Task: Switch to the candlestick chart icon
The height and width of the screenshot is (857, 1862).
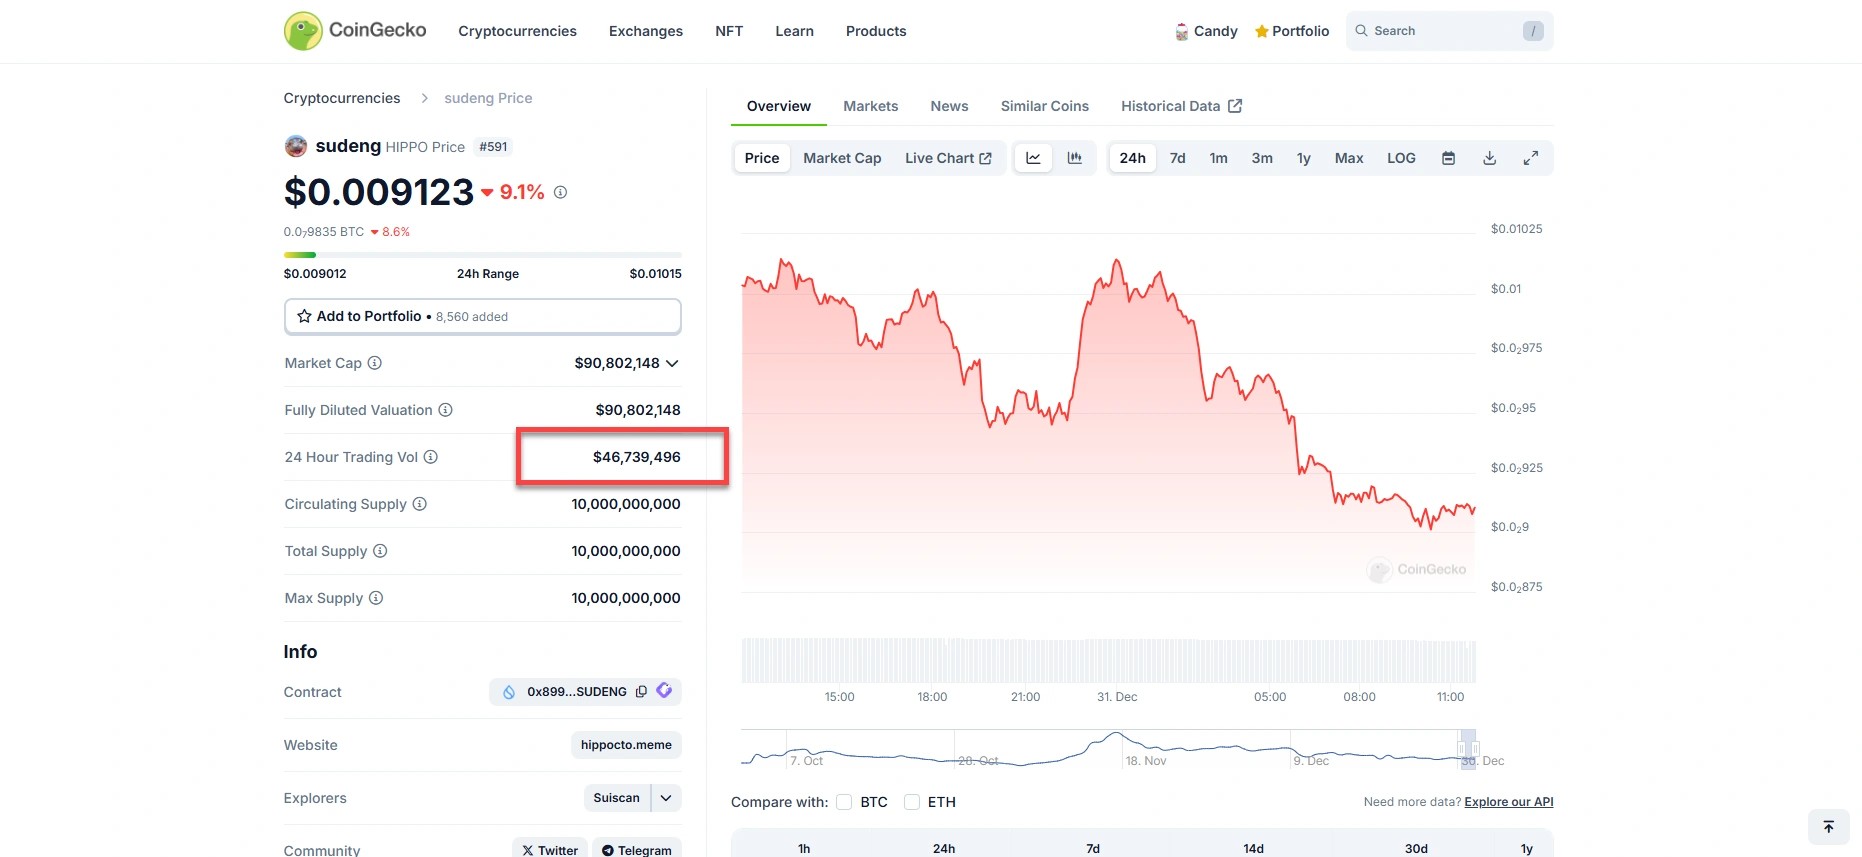Action: 1075,158
